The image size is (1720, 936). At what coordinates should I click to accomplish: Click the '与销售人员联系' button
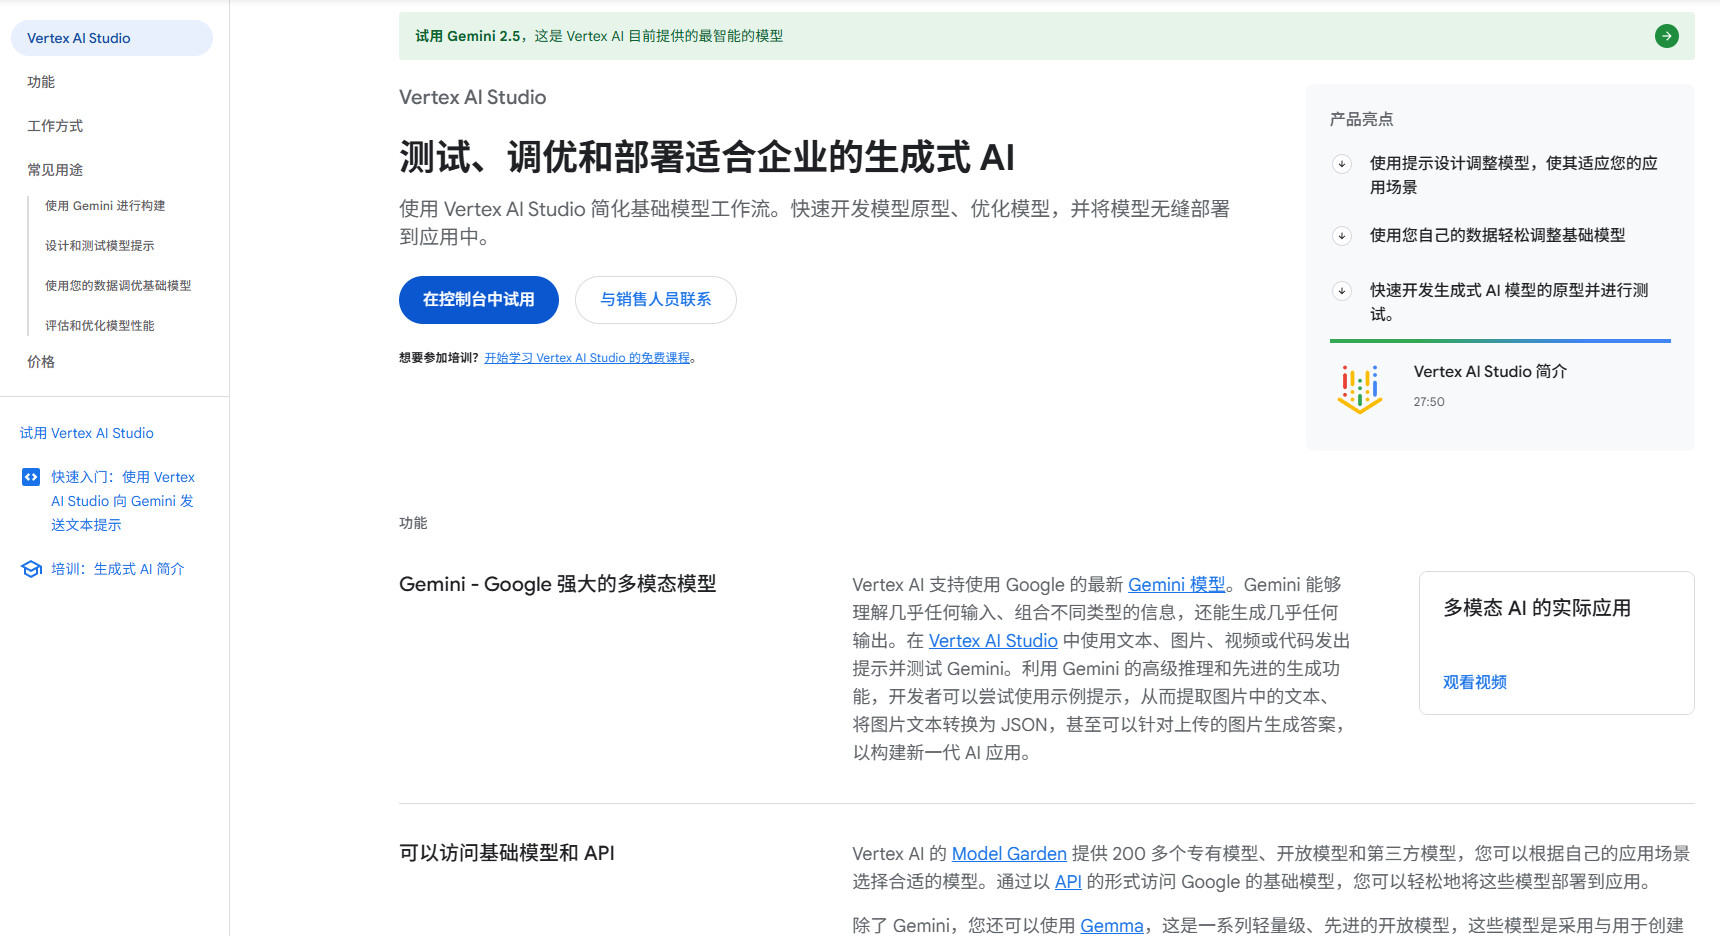pyautogui.click(x=655, y=300)
